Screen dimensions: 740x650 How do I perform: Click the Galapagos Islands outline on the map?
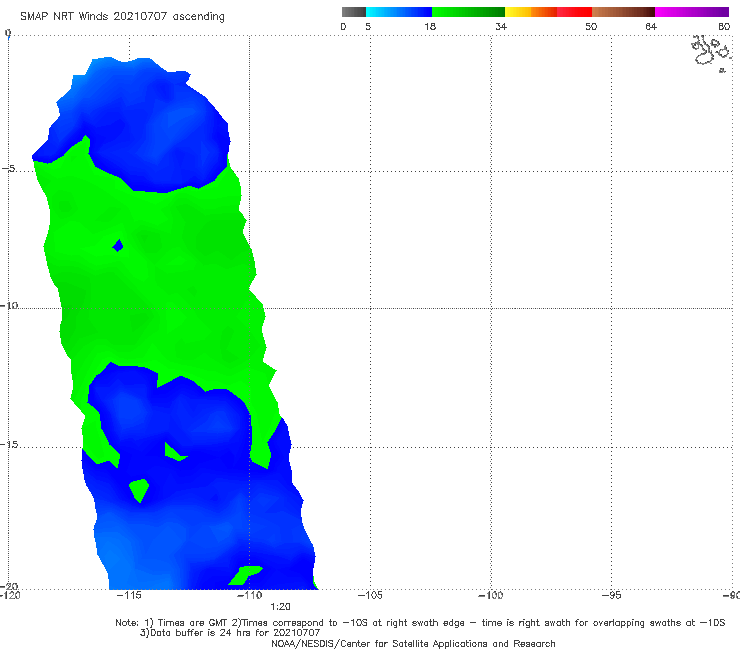pos(711,53)
